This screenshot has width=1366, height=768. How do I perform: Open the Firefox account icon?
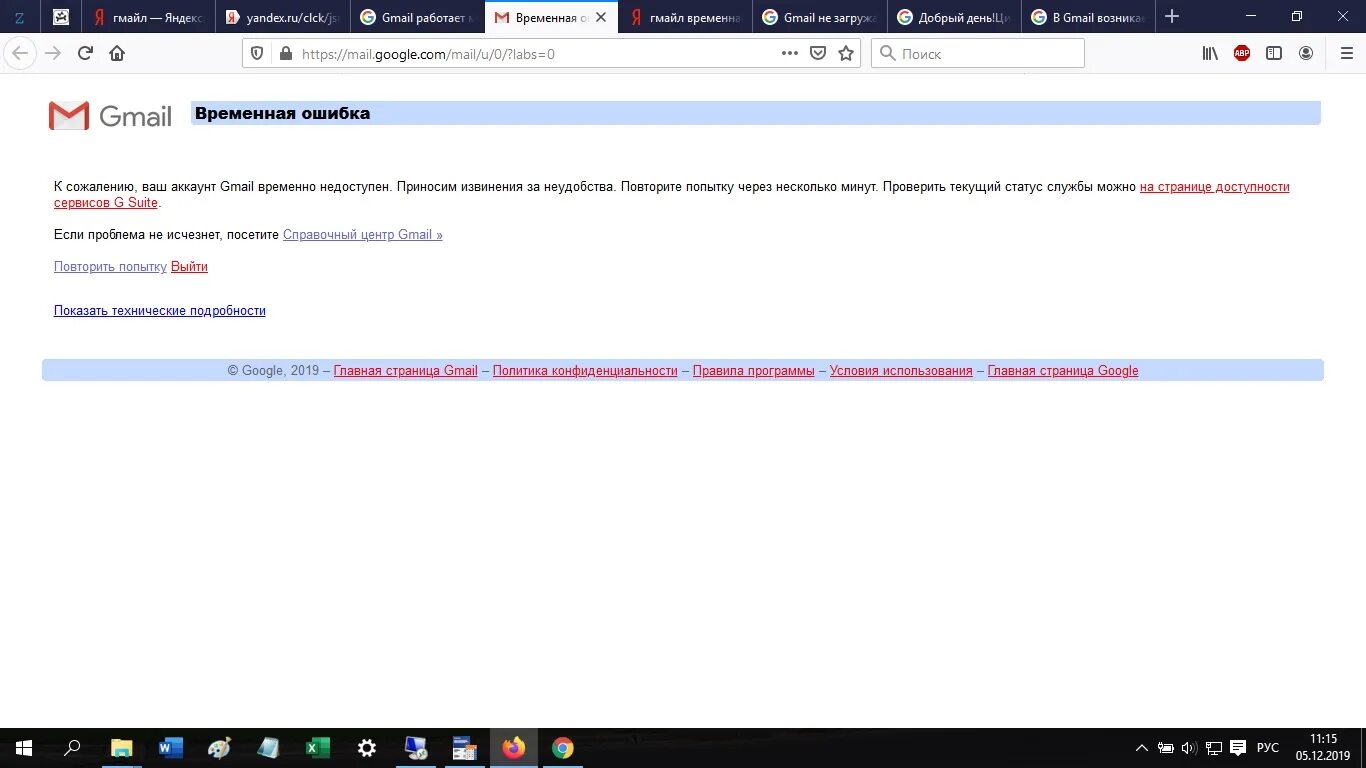coord(1306,54)
